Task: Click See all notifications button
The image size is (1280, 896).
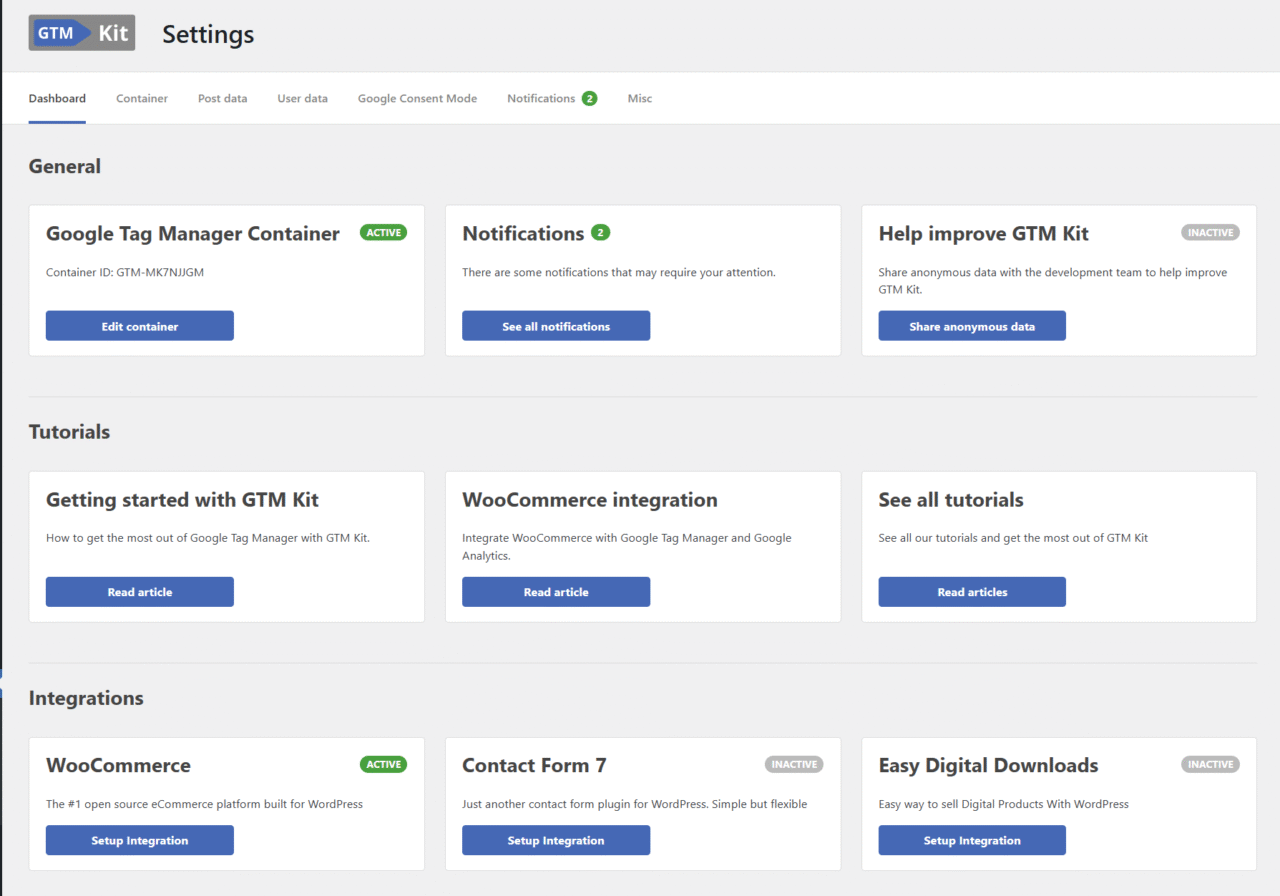Action: 556,326
